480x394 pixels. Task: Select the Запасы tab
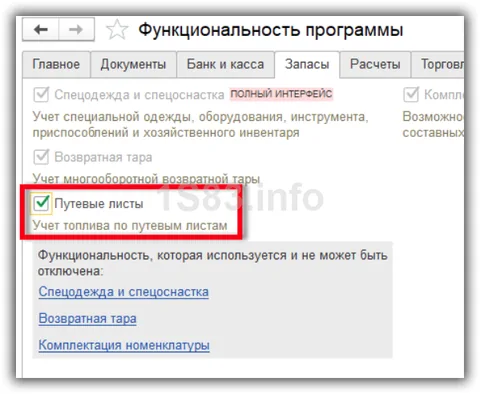(307, 64)
